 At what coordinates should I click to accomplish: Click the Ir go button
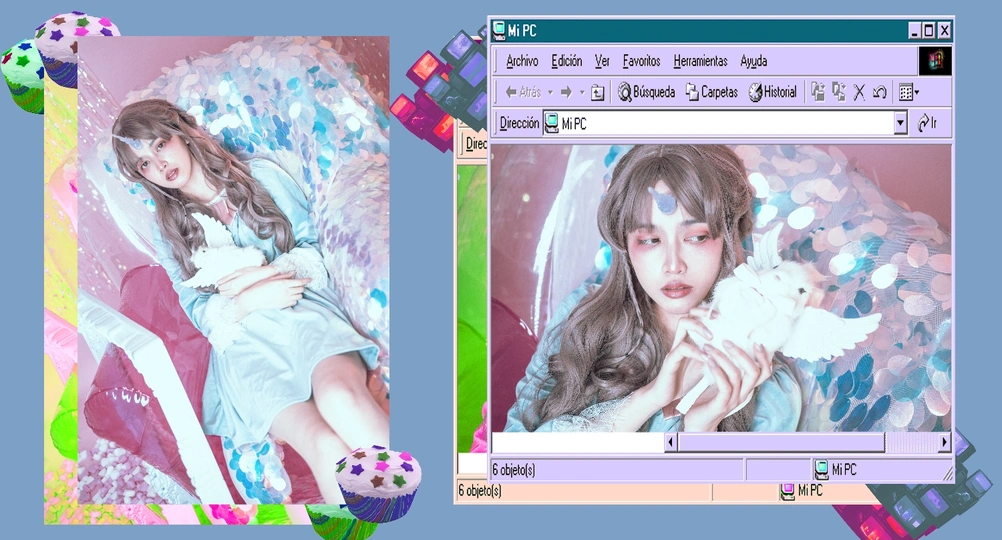point(927,123)
